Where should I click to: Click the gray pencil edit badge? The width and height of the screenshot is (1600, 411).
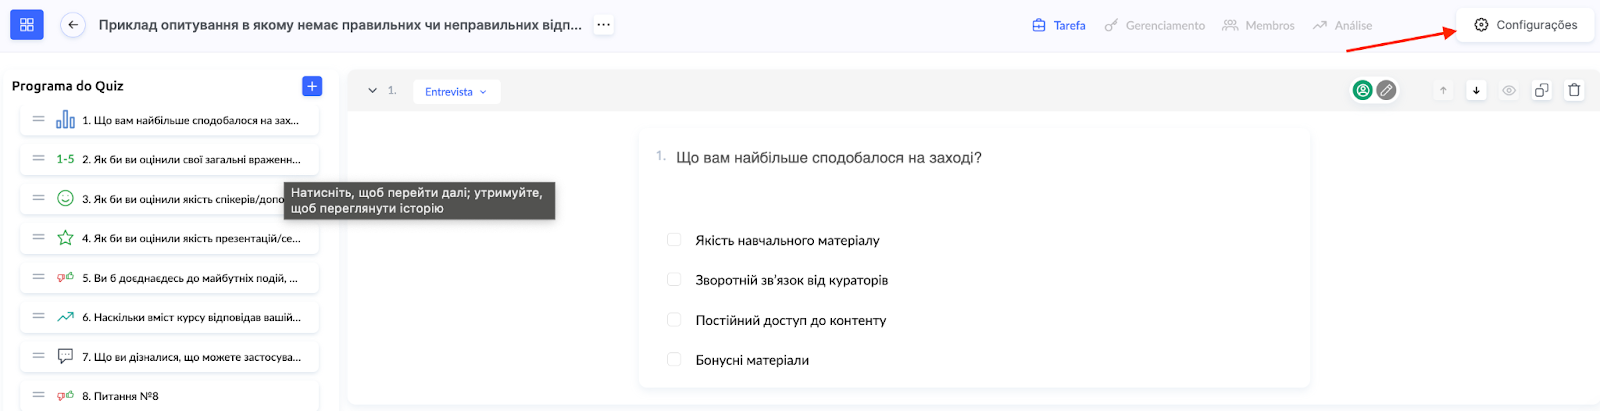pyautogui.click(x=1386, y=90)
